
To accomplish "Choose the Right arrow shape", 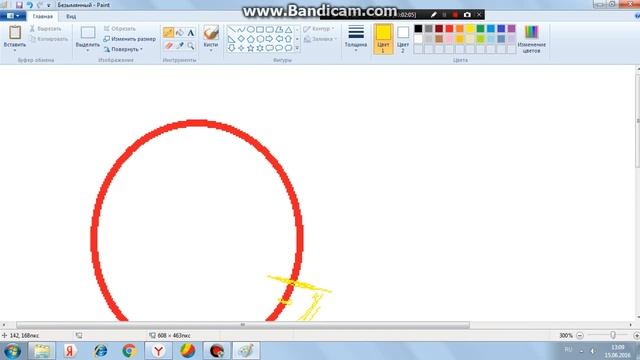I will coord(269,39).
